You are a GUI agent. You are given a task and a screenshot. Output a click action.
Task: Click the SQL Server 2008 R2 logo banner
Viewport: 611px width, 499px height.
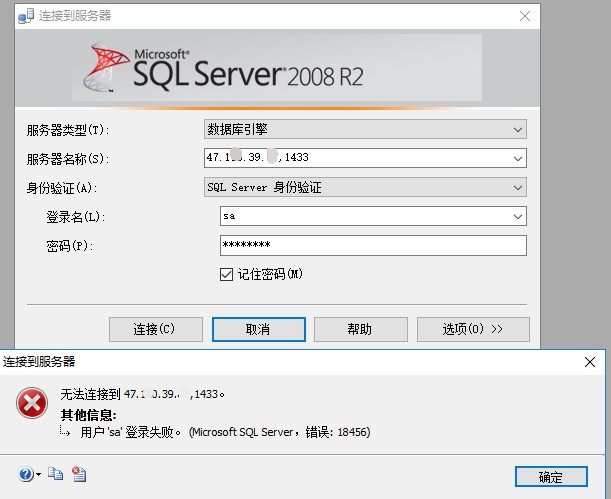tap(277, 68)
